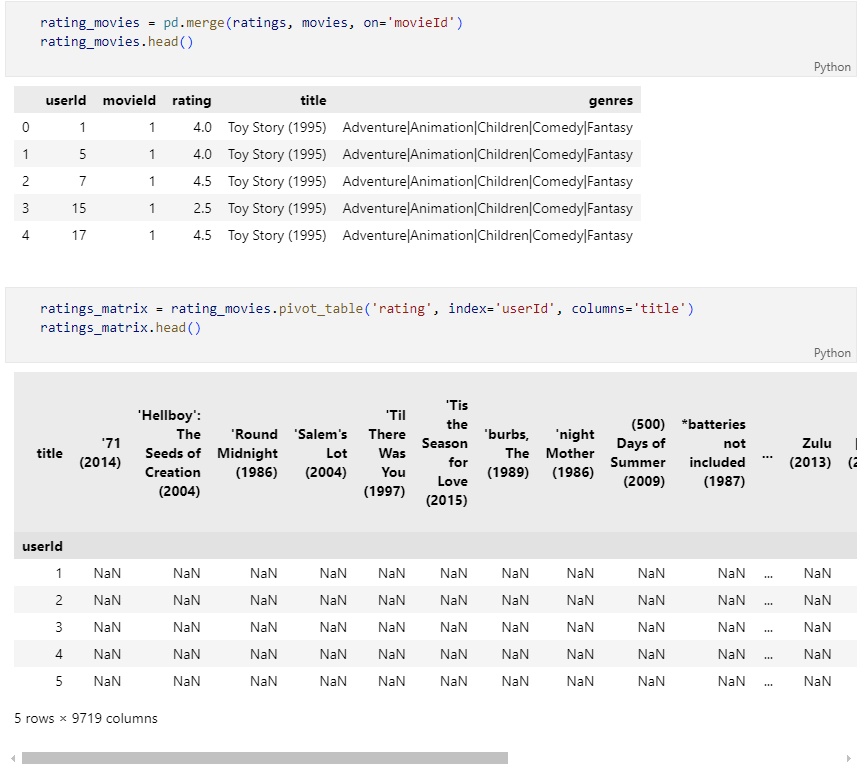Click the '5 rows × 9719 columns' summary text

(86, 718)
